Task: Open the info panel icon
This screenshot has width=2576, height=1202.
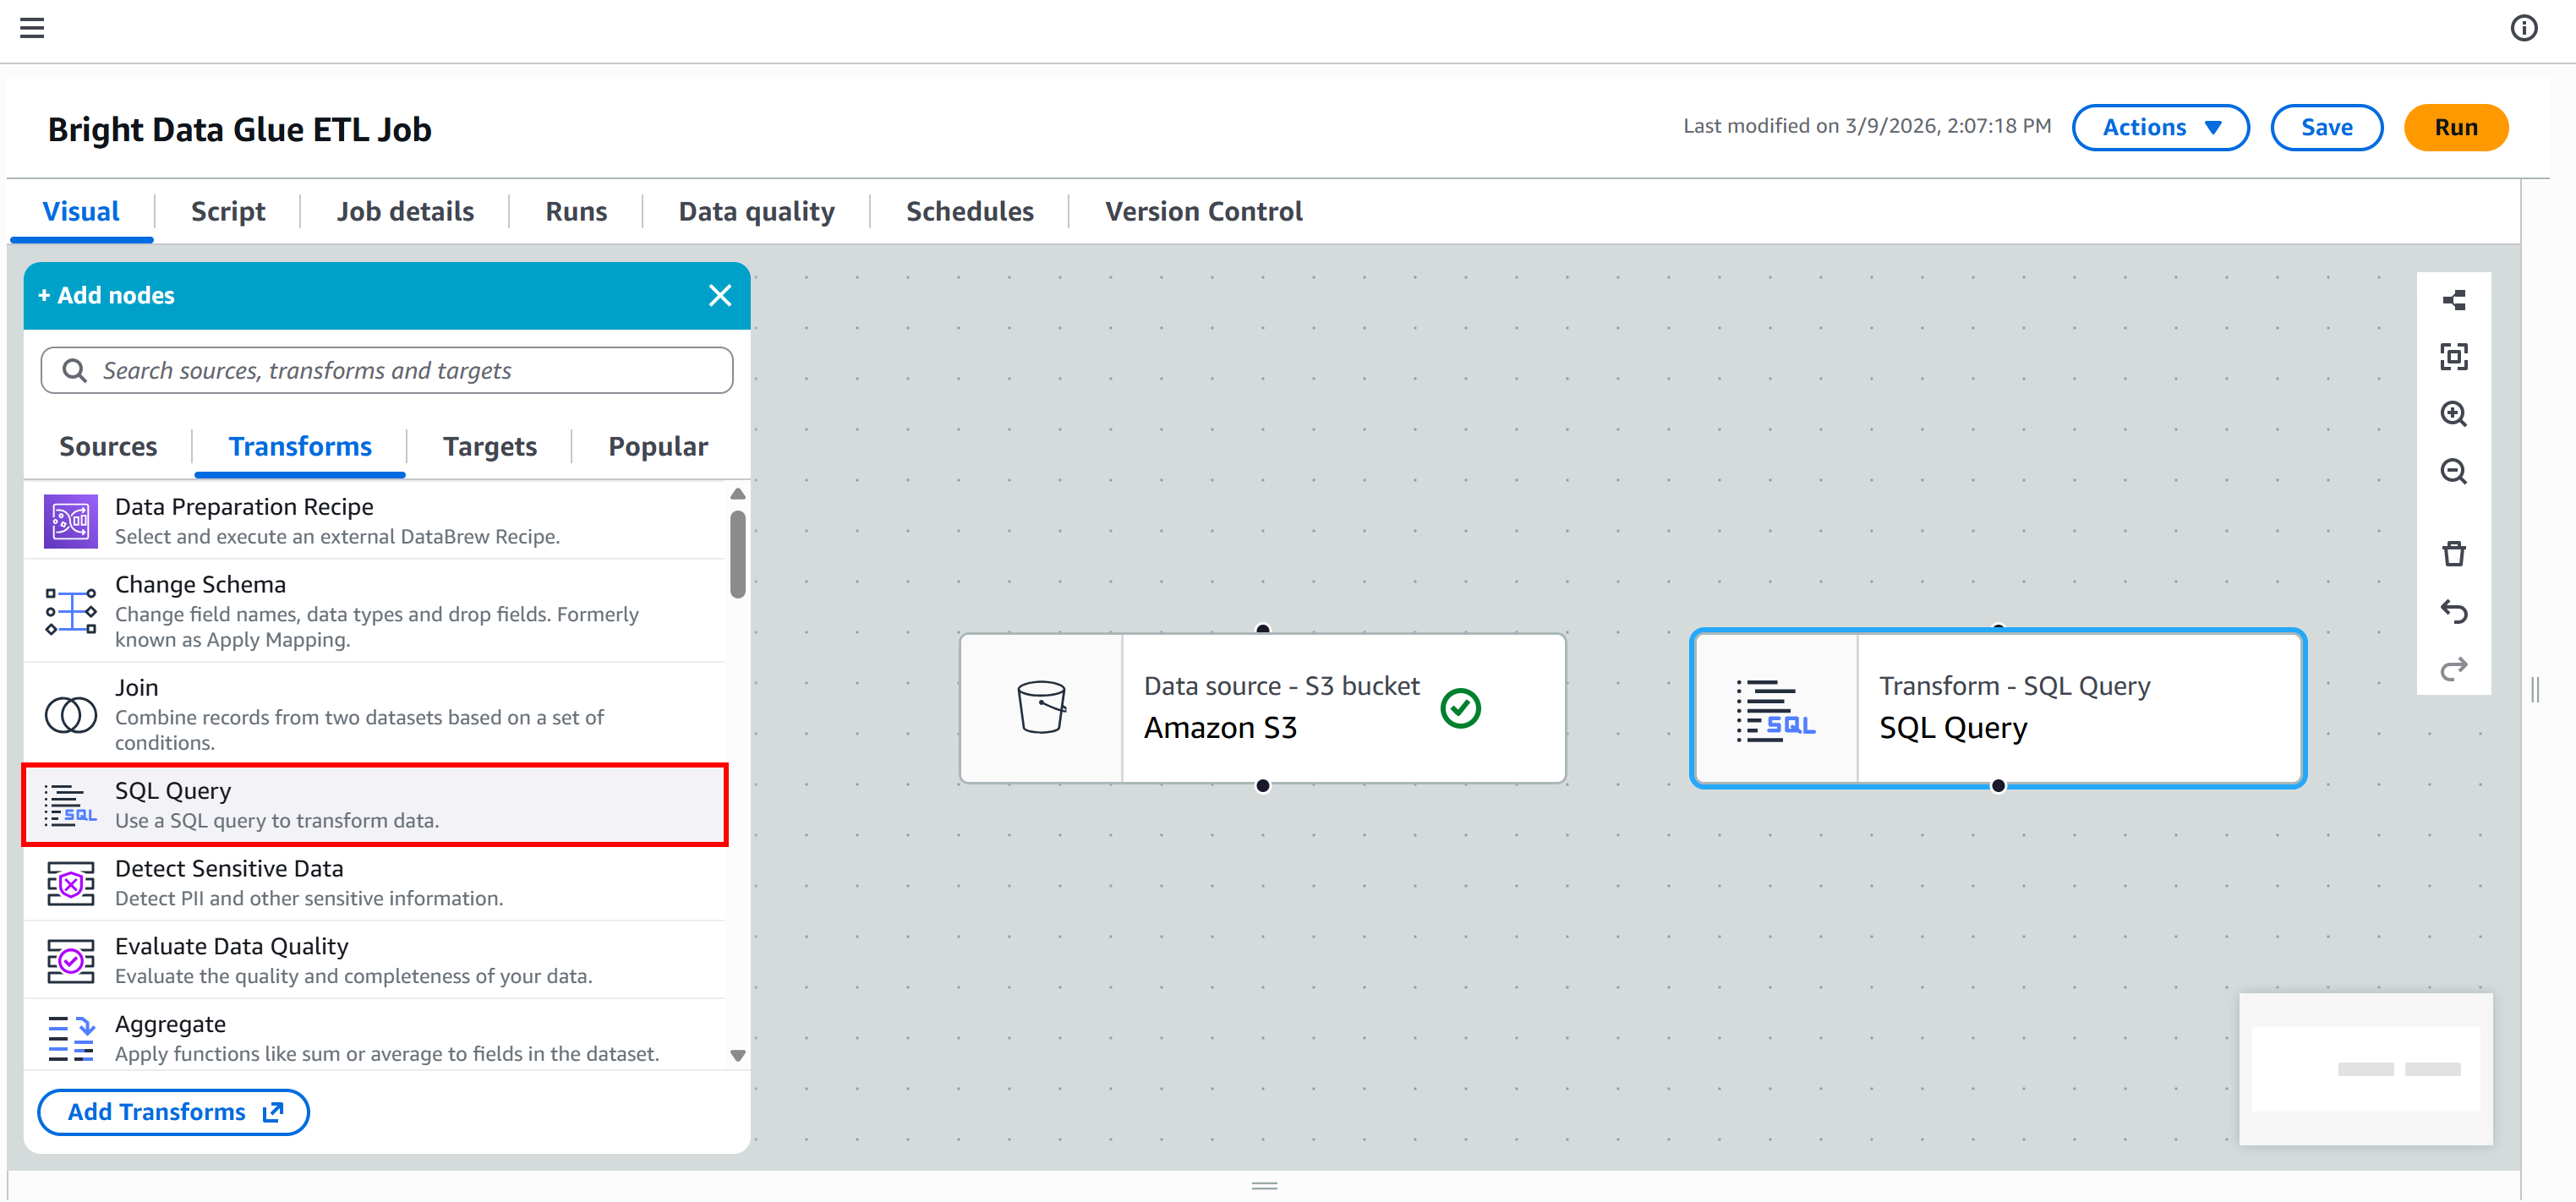Action: (x=2523, y=28)
